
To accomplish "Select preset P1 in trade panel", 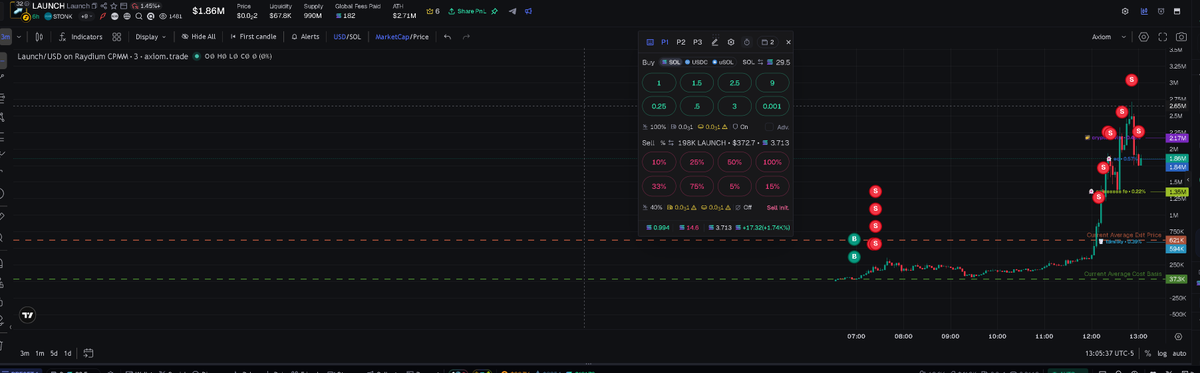I will point(665,42).
